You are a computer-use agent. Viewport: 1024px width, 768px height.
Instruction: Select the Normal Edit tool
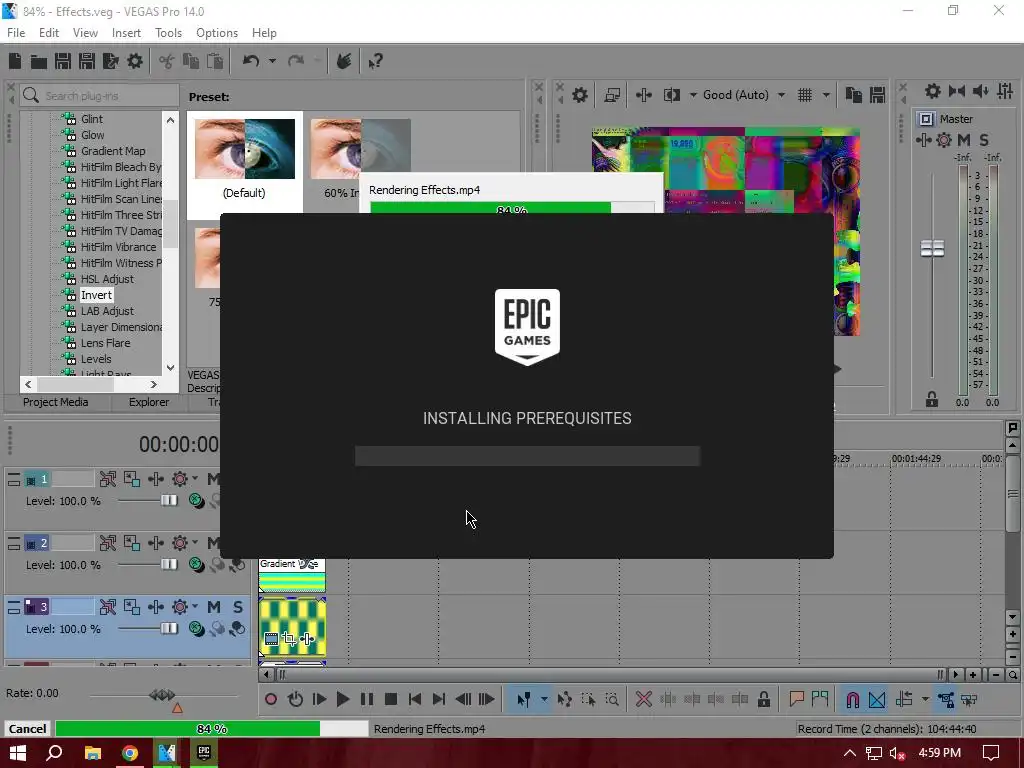(524, 700)
